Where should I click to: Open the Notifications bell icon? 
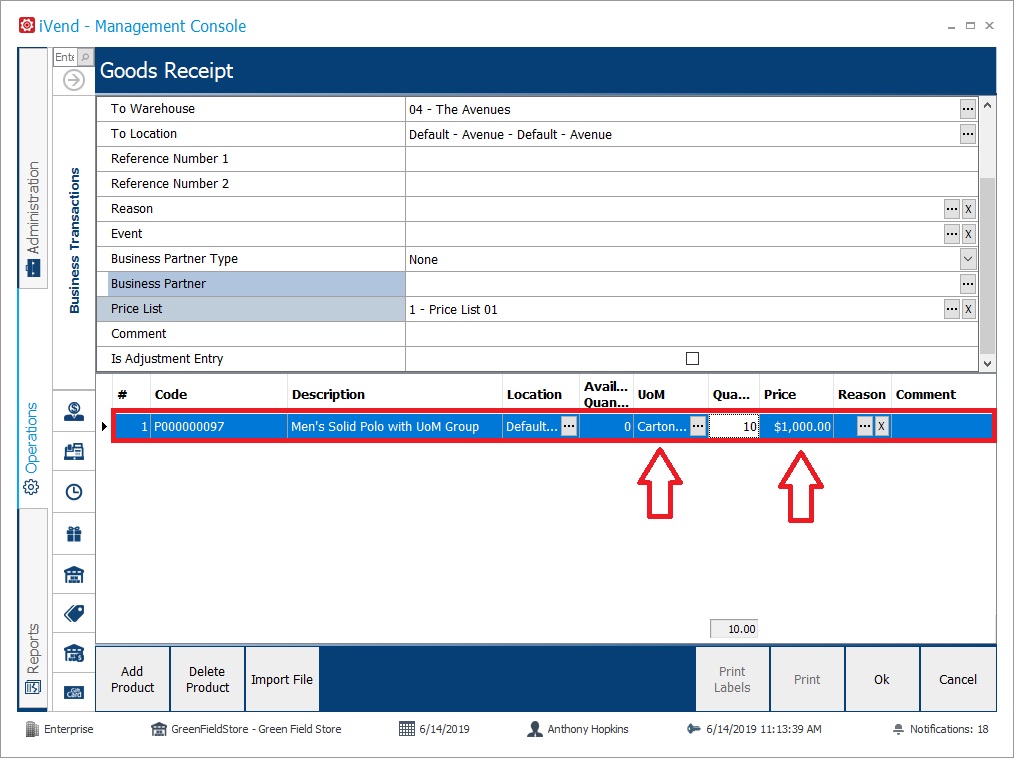tap(898, 730)
